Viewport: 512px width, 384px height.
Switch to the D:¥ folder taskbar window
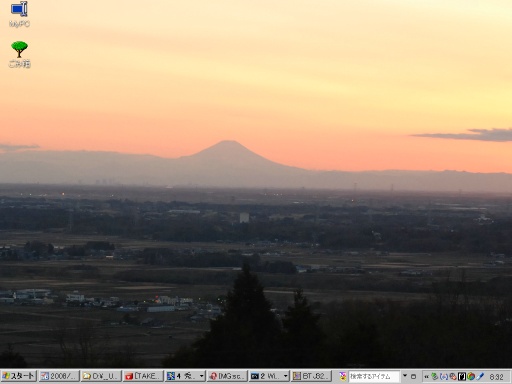(101, 376)
